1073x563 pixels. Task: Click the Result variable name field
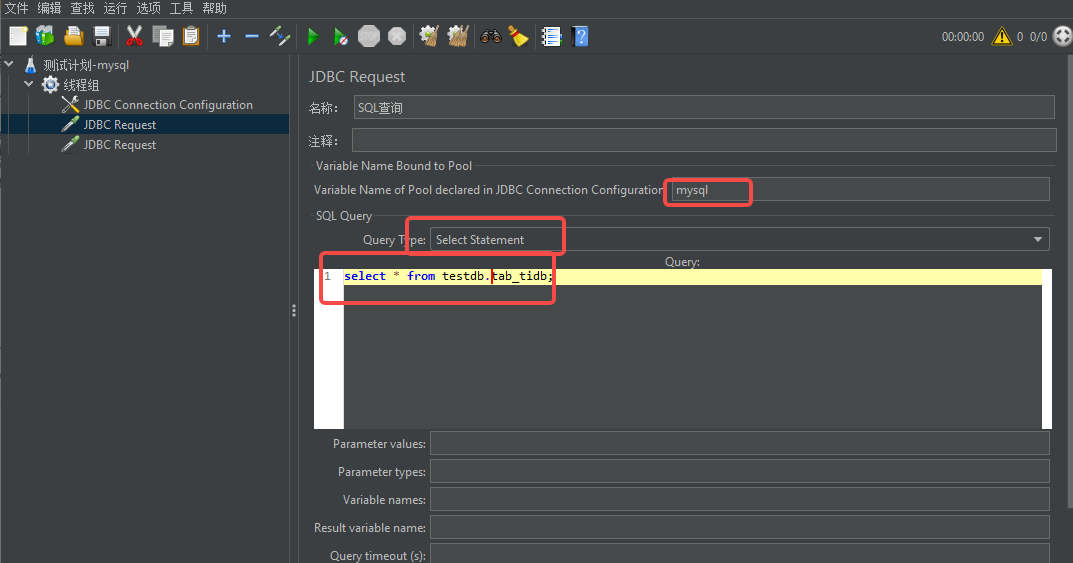739,527
